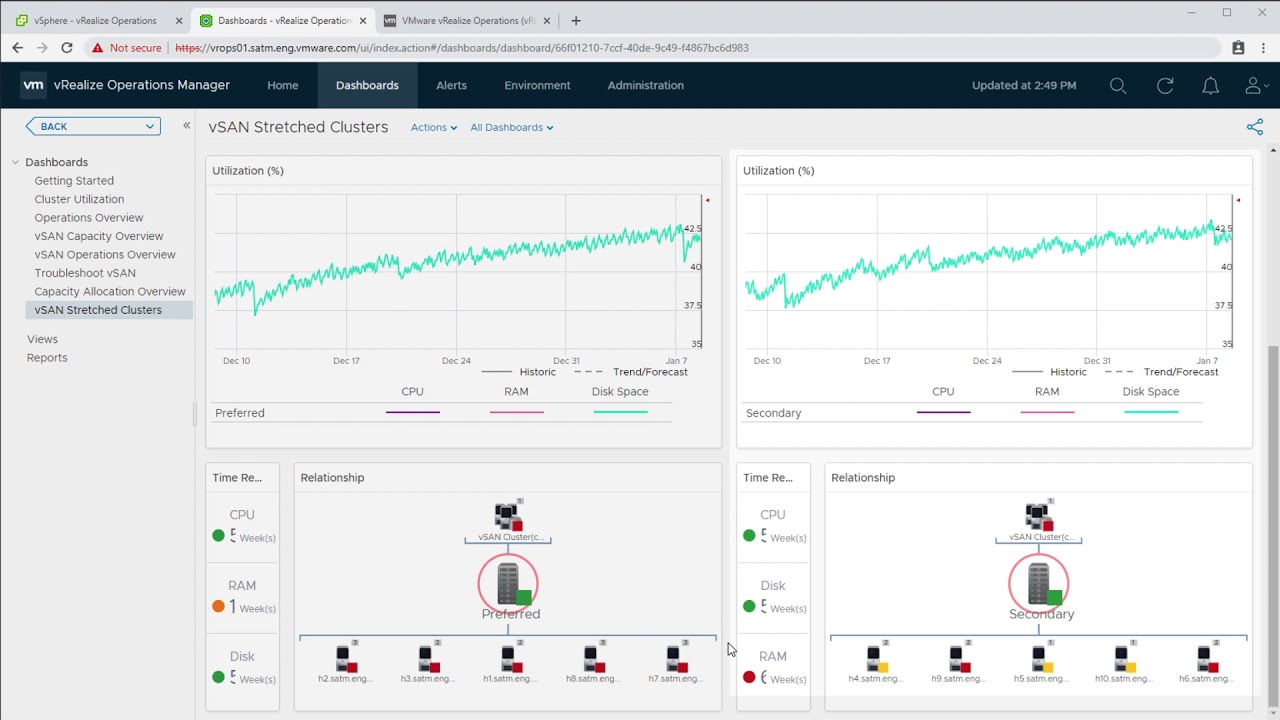Open Troubleshoot vSAN dashboard link
The height and width of the screenshot is (720, 1280).
pyautogui.click(x=85, y=273)
